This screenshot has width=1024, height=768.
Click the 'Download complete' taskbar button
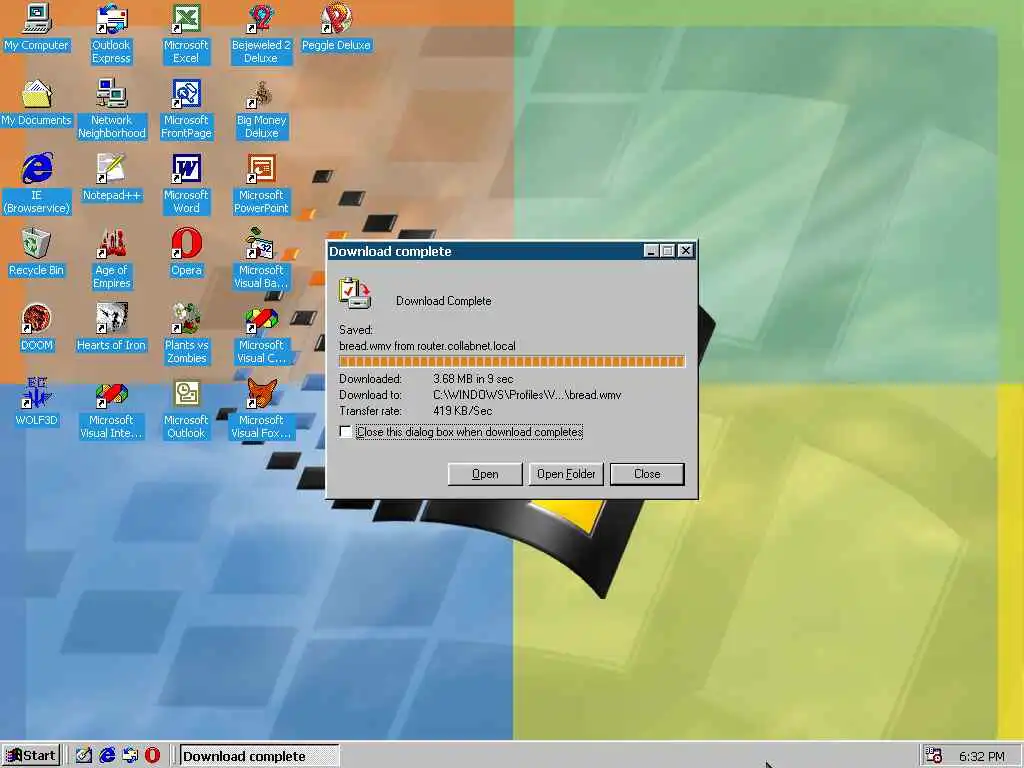click(x=259, y=756)
